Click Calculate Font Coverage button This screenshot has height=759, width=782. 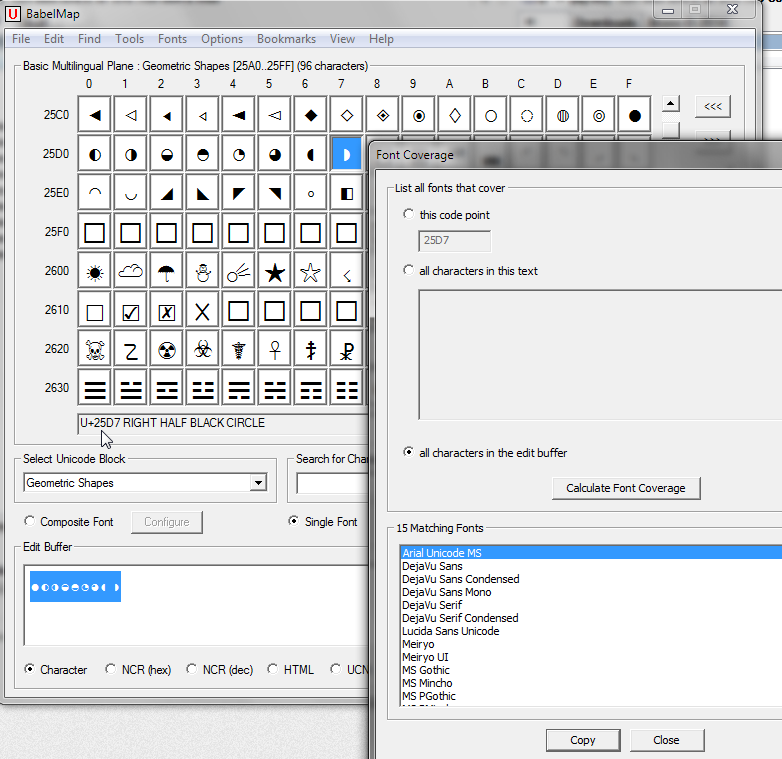[x=626, y=488]
